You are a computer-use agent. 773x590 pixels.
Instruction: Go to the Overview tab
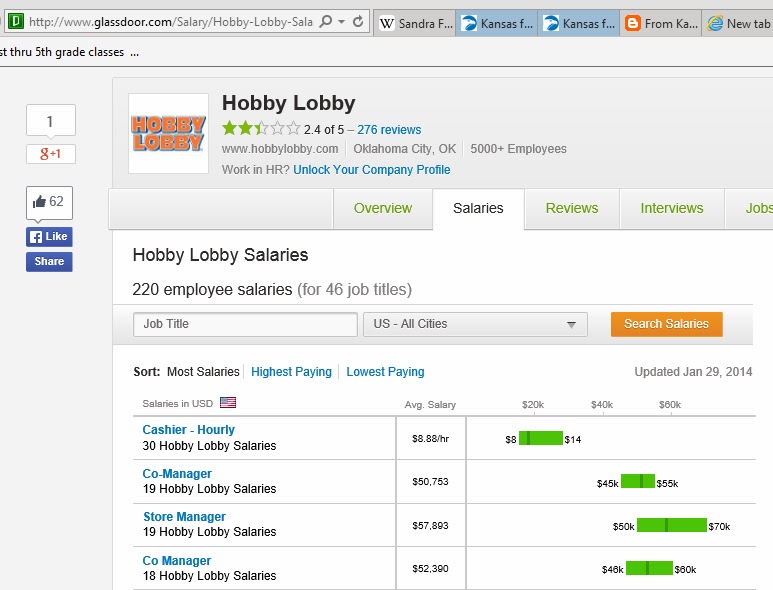pos(383,208)
